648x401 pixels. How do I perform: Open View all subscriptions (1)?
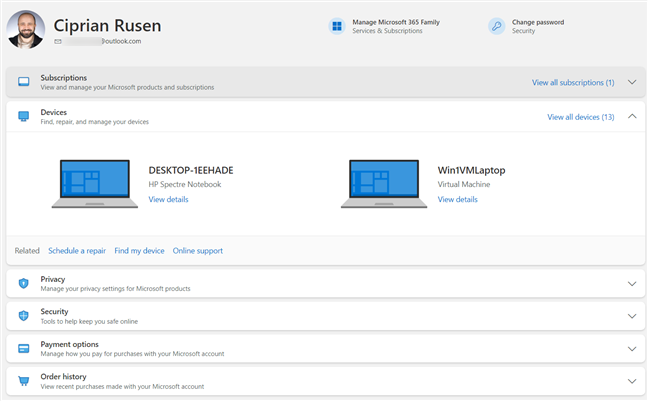coord(573,83)
